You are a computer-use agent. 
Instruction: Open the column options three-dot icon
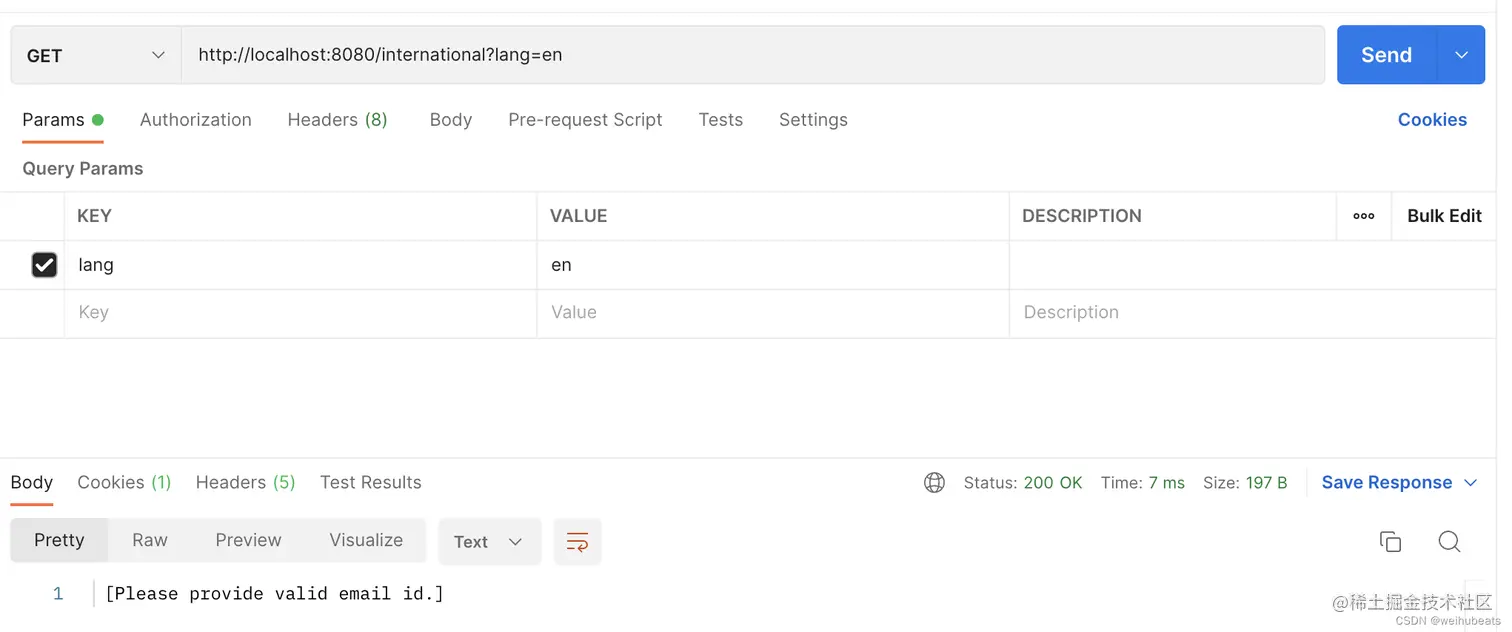coord(1364,216)
